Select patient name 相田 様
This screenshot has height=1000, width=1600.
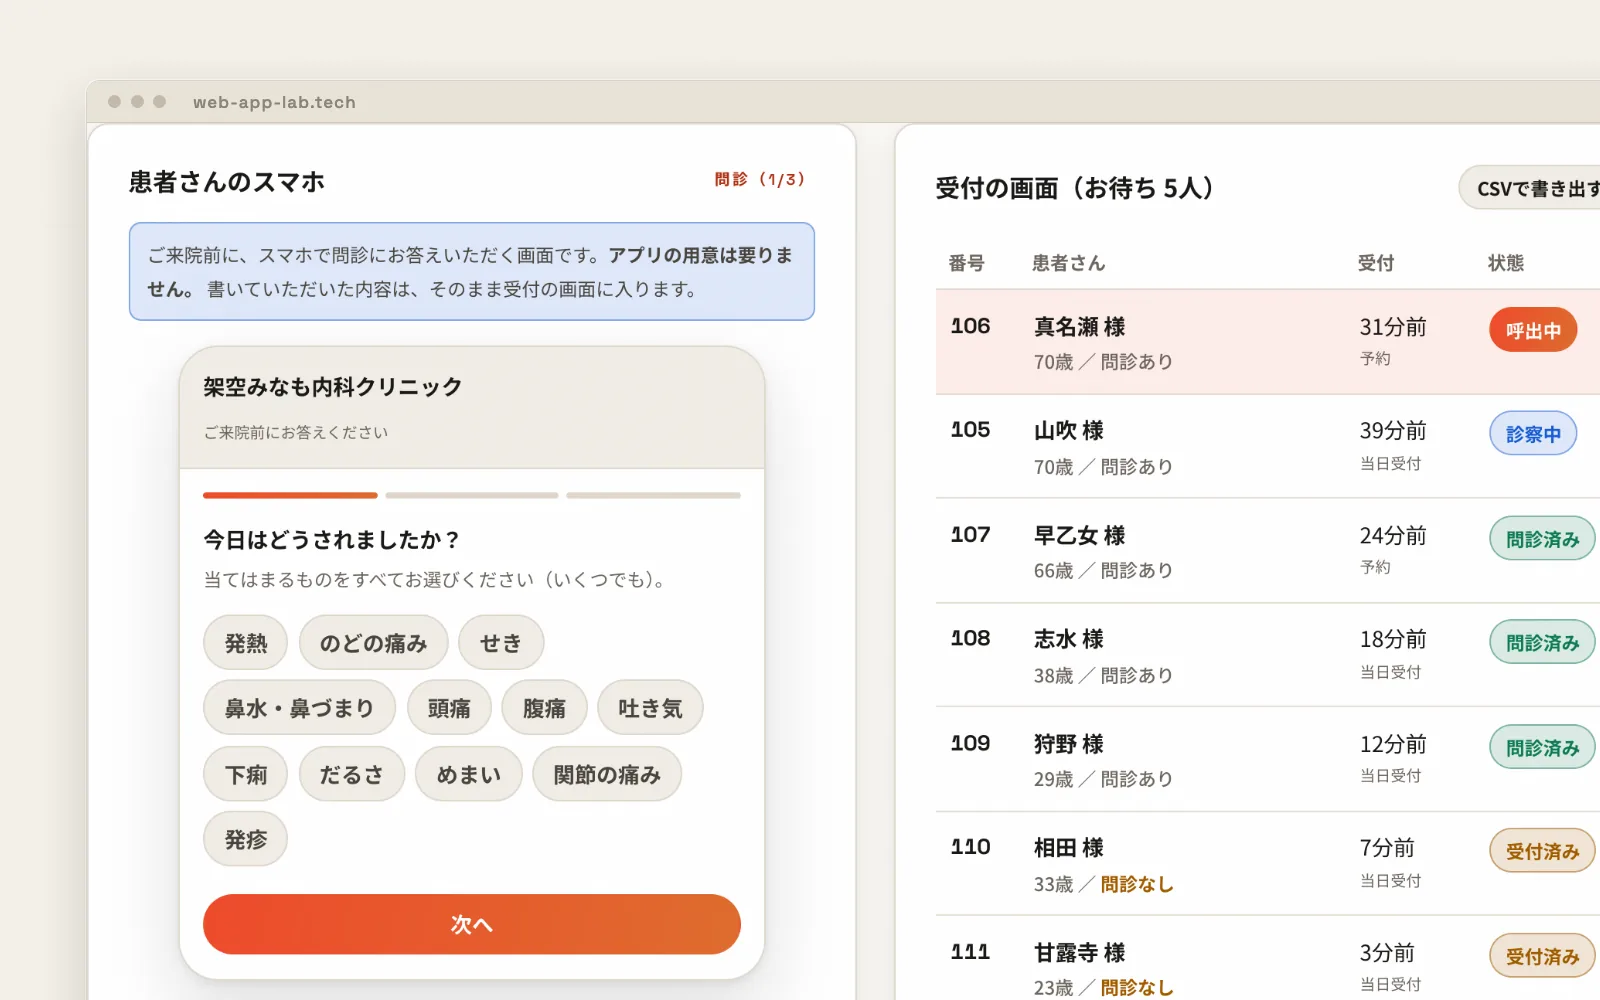click(1068, 848)
